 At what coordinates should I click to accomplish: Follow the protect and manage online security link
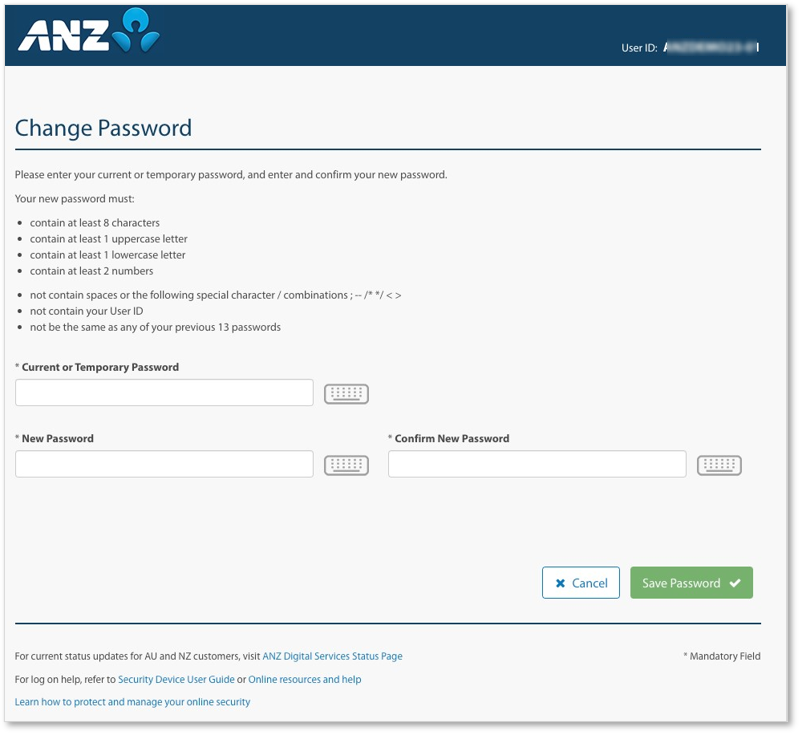[132, 703]
